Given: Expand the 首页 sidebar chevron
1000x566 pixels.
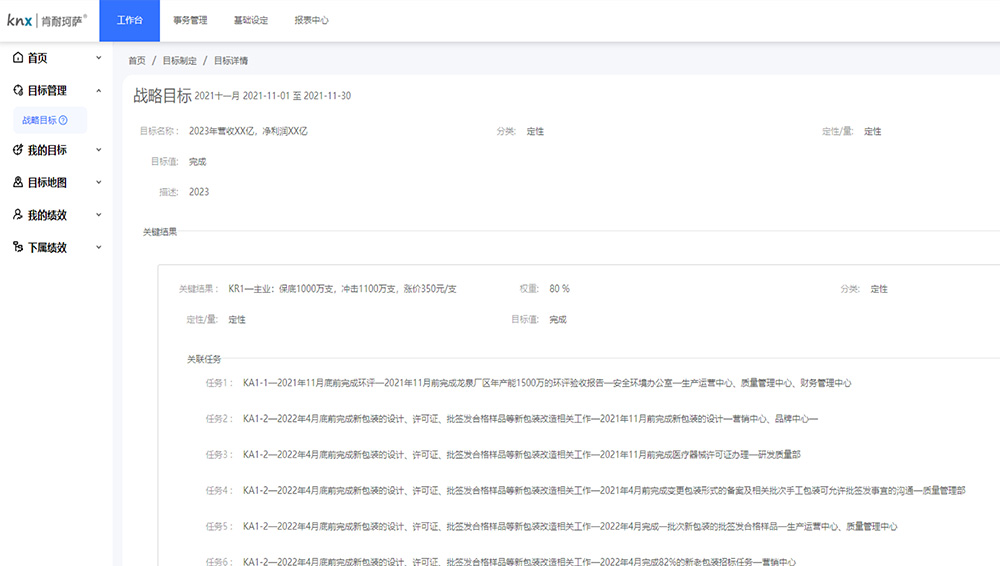Looking at the screenshot, I should tap(99, 57).
